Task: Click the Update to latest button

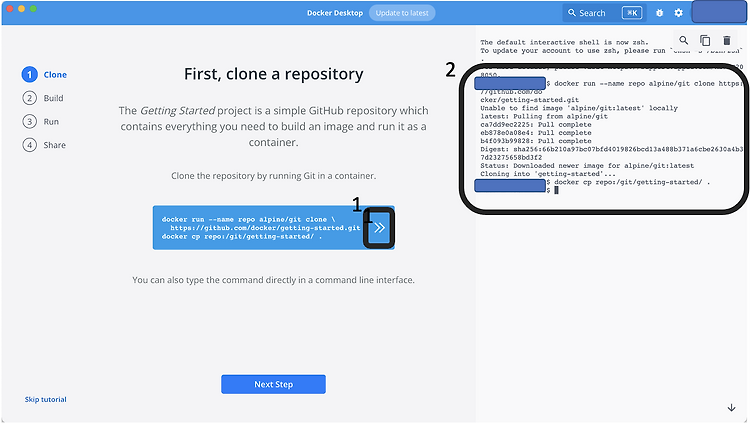Action: (402, 13)
